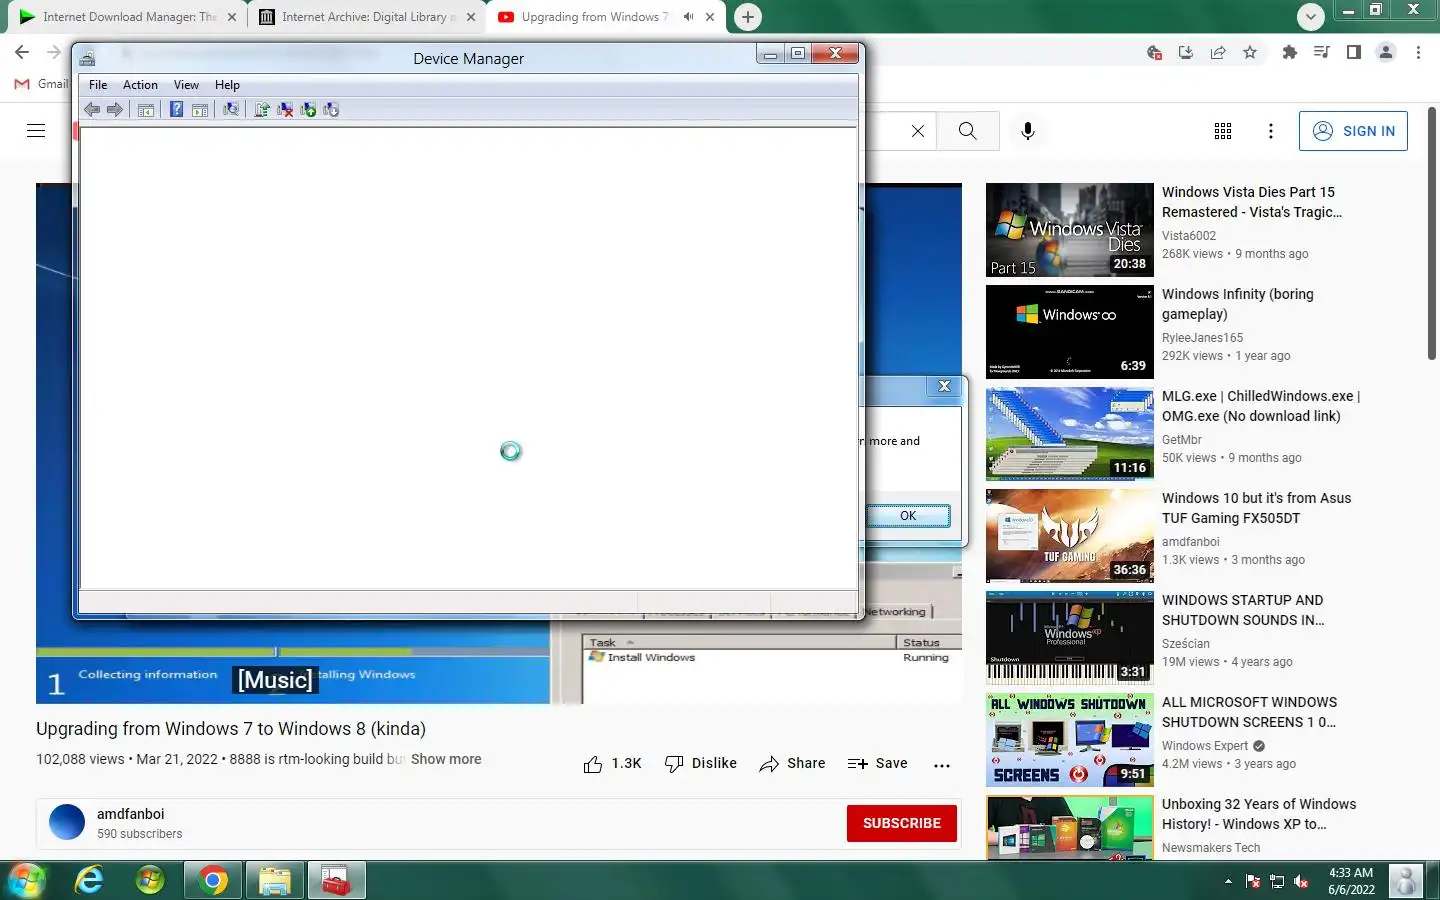Bookmark this page with the star icon
The height and width of the screenshot is (900, 1440).
coord(1250,52)
